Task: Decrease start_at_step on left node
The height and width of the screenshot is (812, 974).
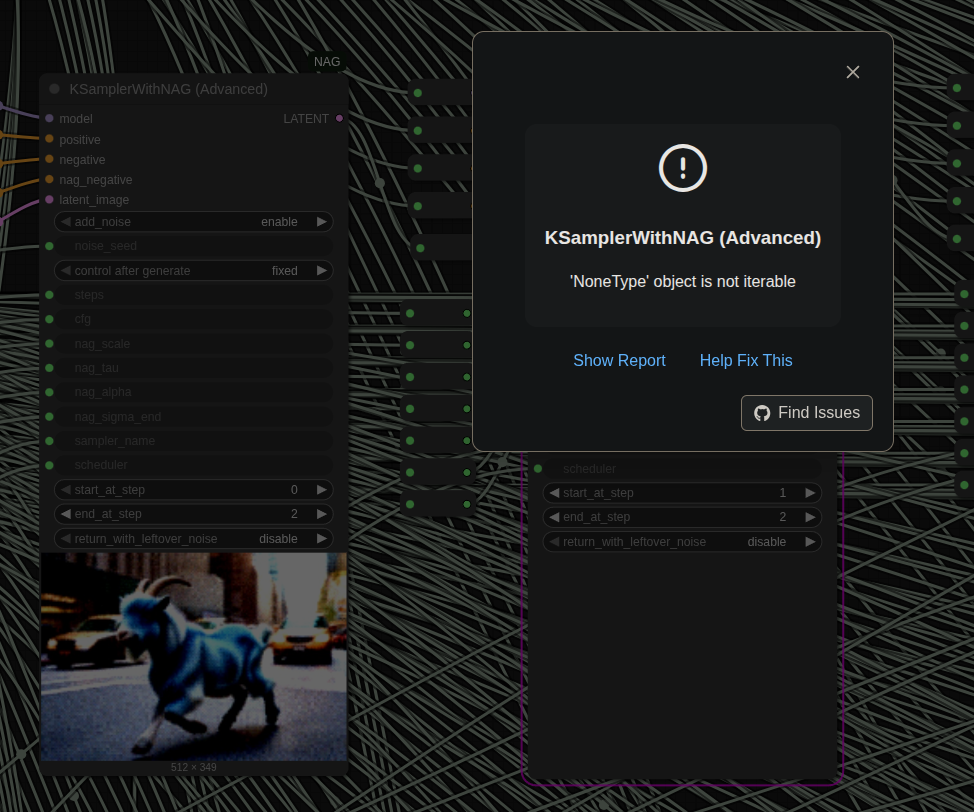Action: click(x=65, y=490)
